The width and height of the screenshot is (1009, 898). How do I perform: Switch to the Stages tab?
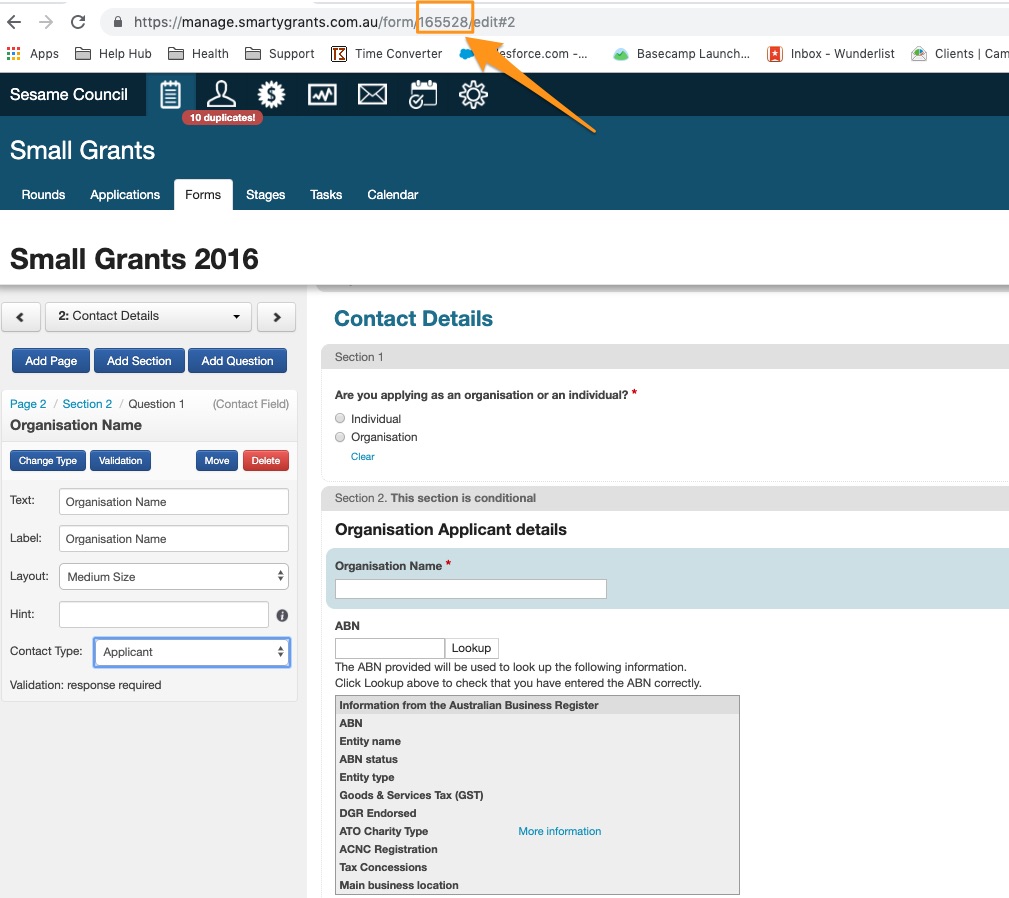[265, 195]
